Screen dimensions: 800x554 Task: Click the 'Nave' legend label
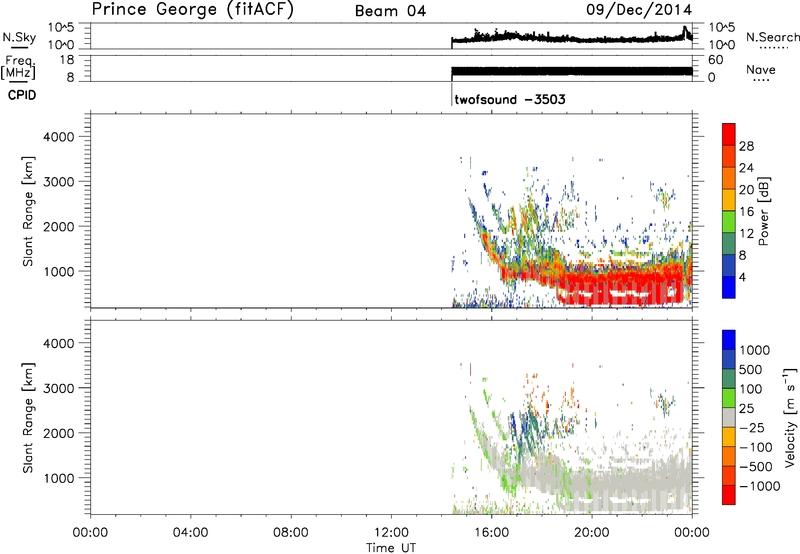[761, 70]
